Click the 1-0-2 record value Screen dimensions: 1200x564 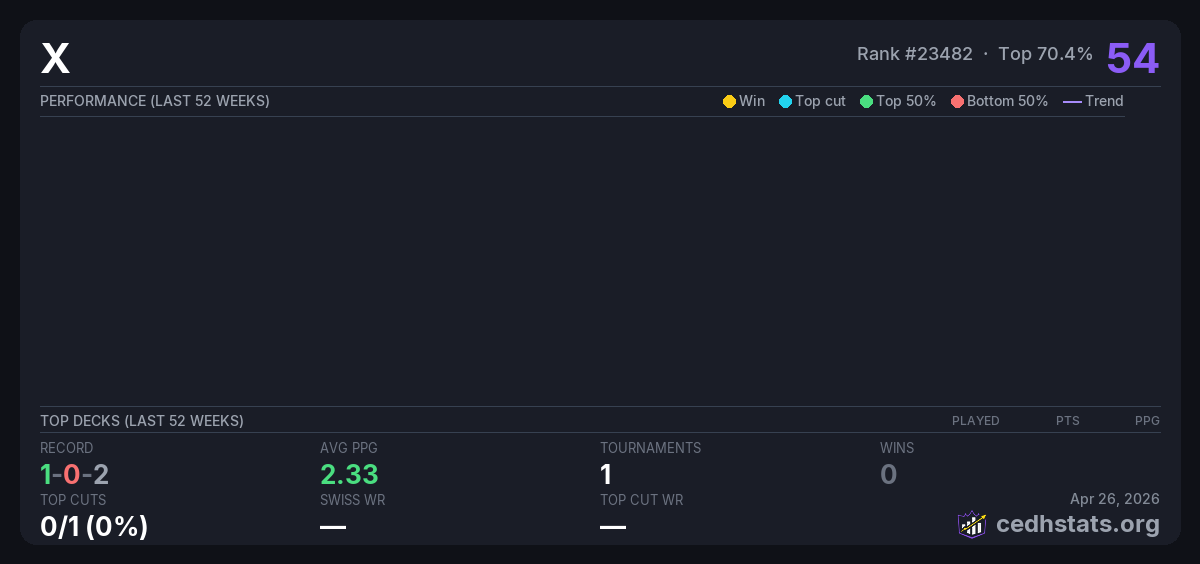coord(74,474)
